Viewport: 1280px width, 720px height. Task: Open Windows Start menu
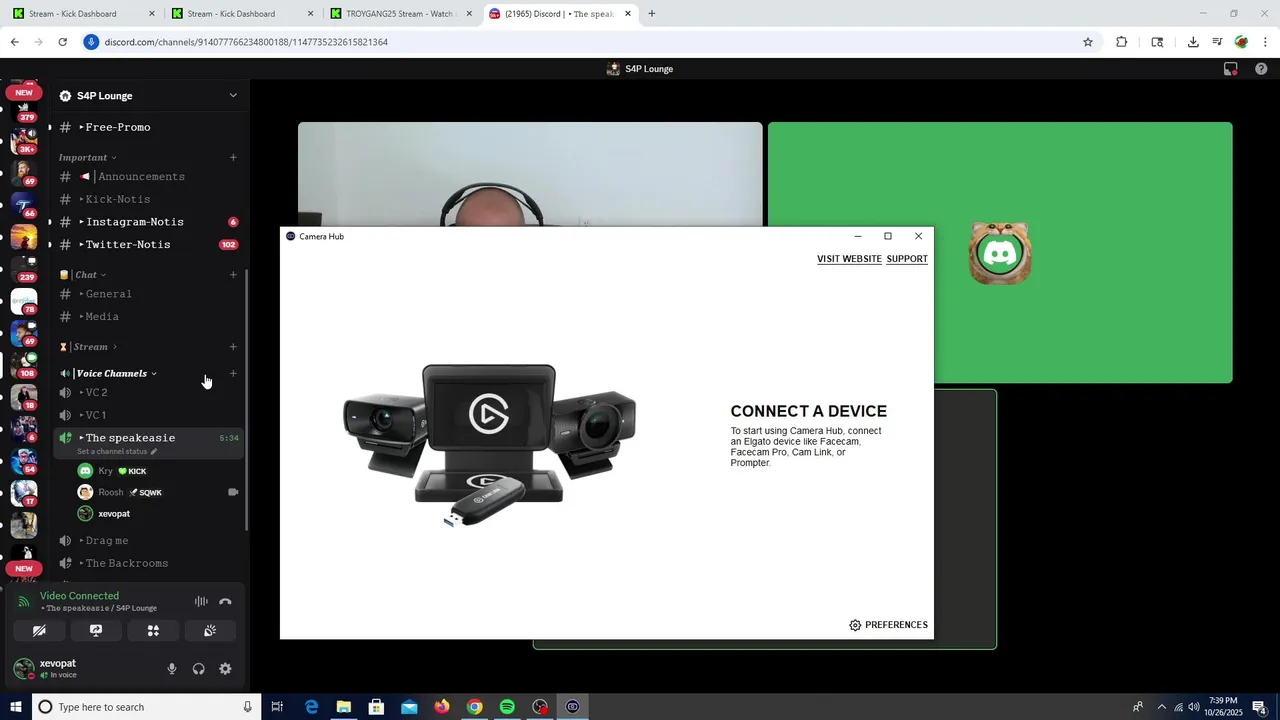15,707
